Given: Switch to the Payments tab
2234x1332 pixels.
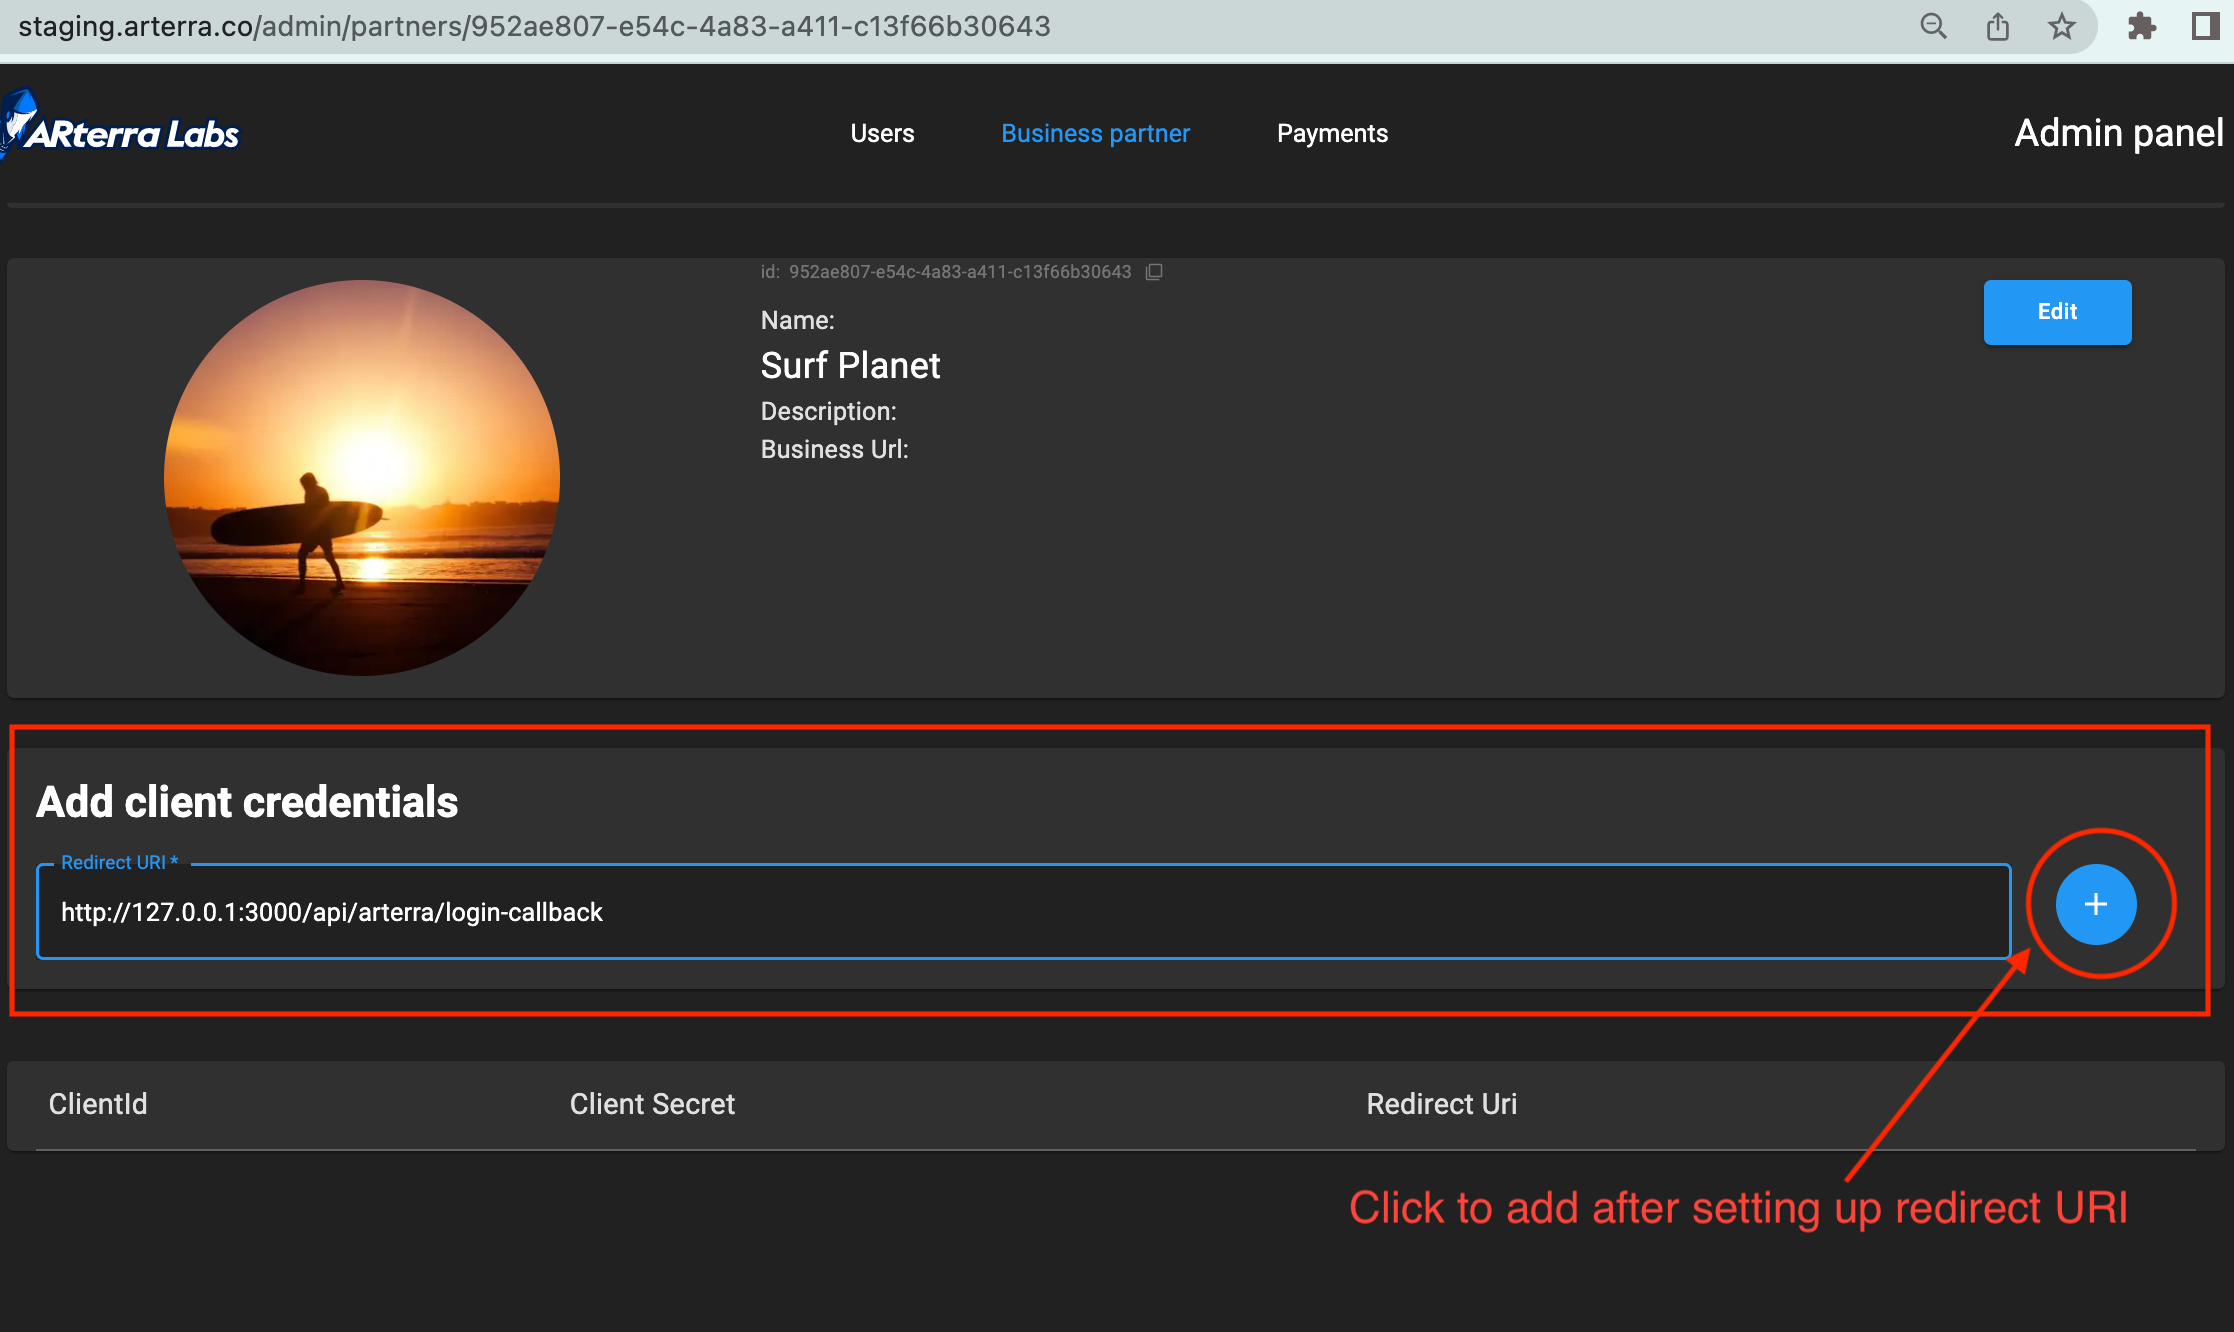Looking at the screenshot, I should (1331, 133).
